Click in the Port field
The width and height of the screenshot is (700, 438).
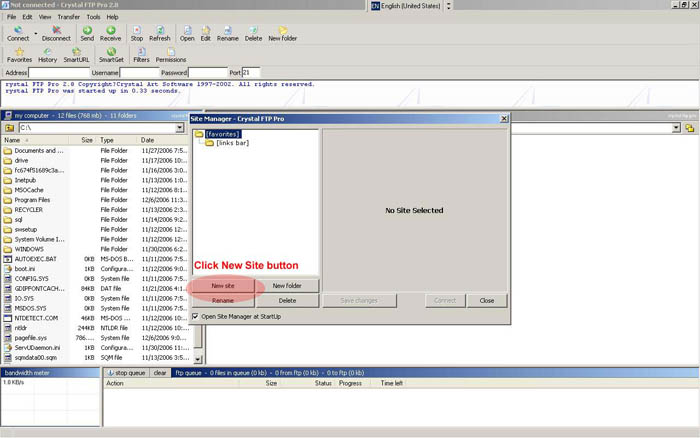point(251,72)
